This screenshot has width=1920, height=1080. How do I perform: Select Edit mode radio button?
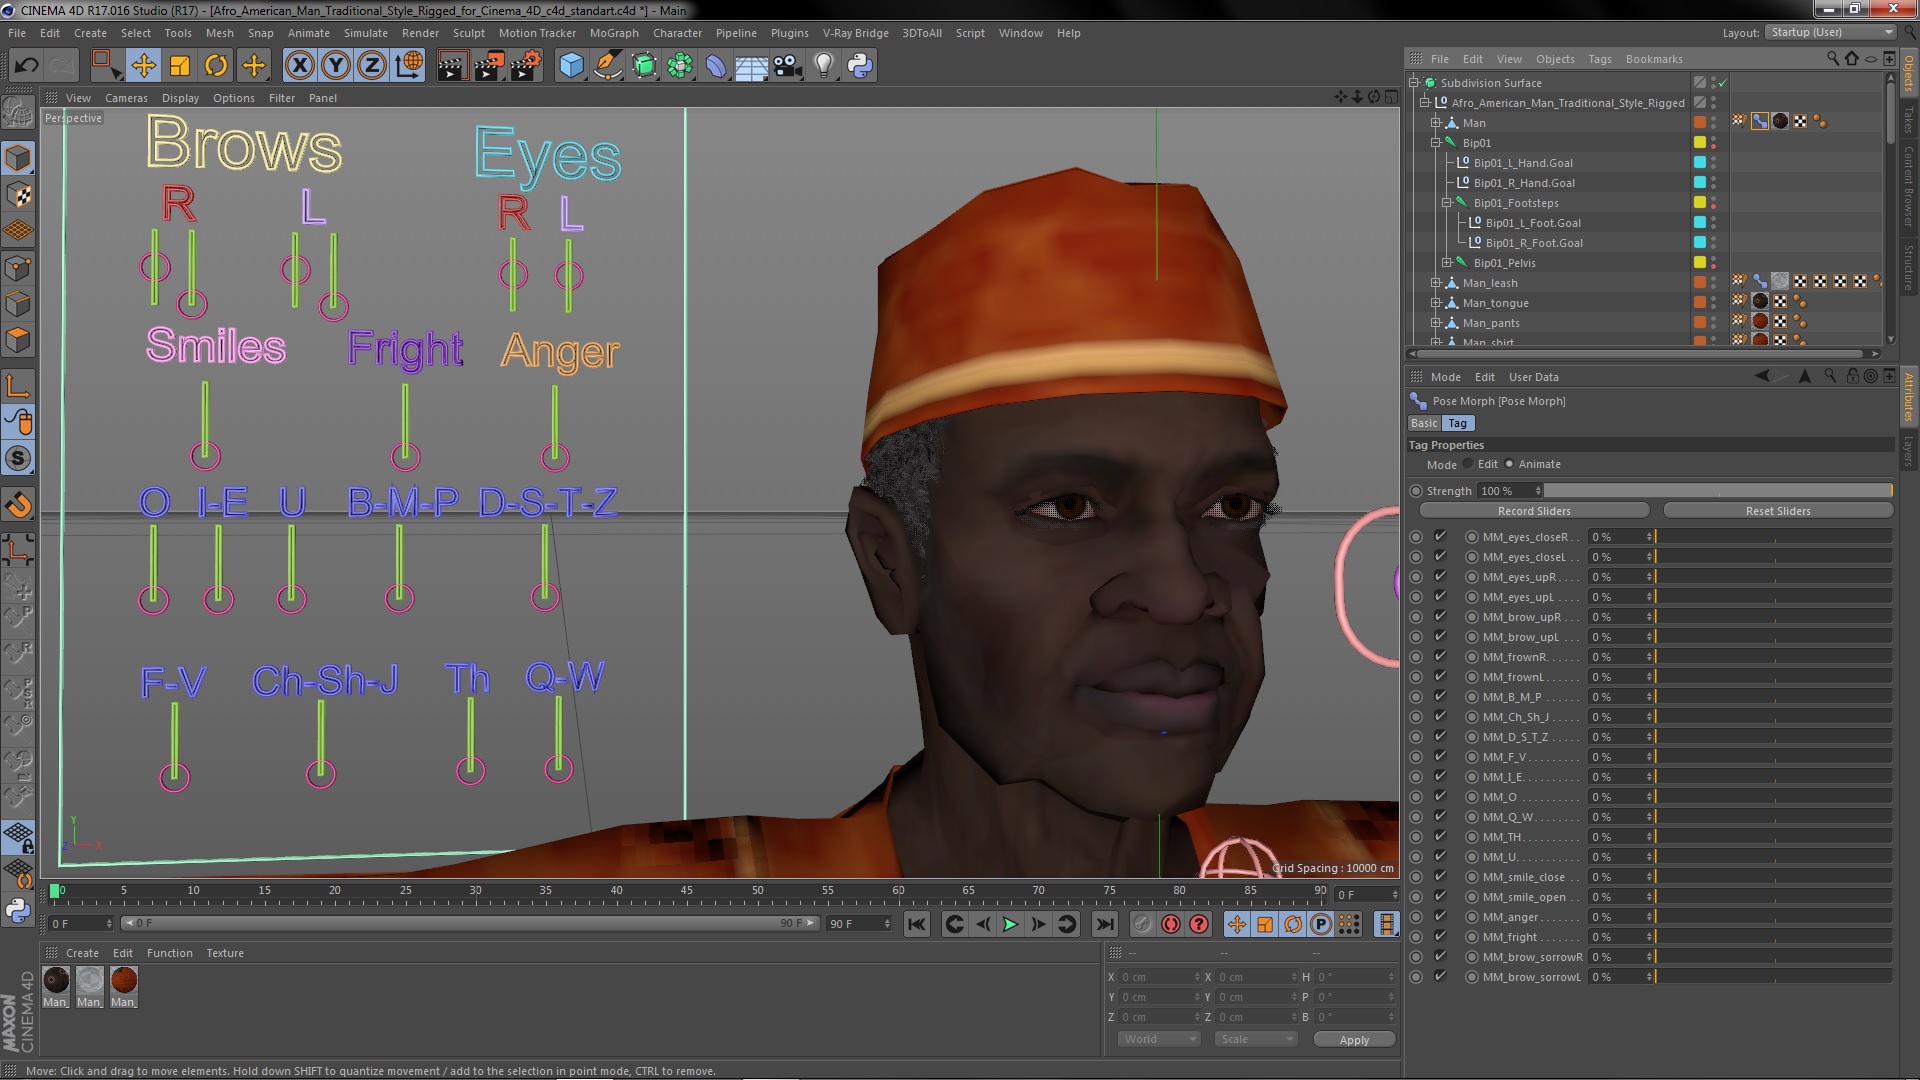click(1468, 464)
